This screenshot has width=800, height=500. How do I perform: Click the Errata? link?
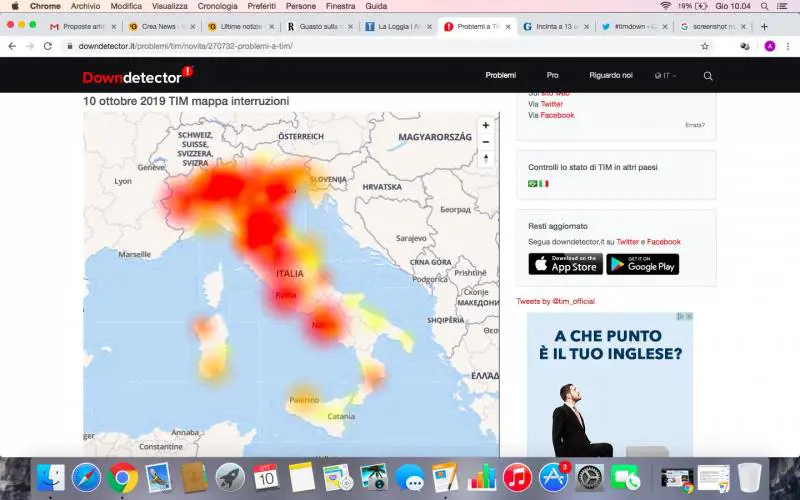tap(695, 125)
